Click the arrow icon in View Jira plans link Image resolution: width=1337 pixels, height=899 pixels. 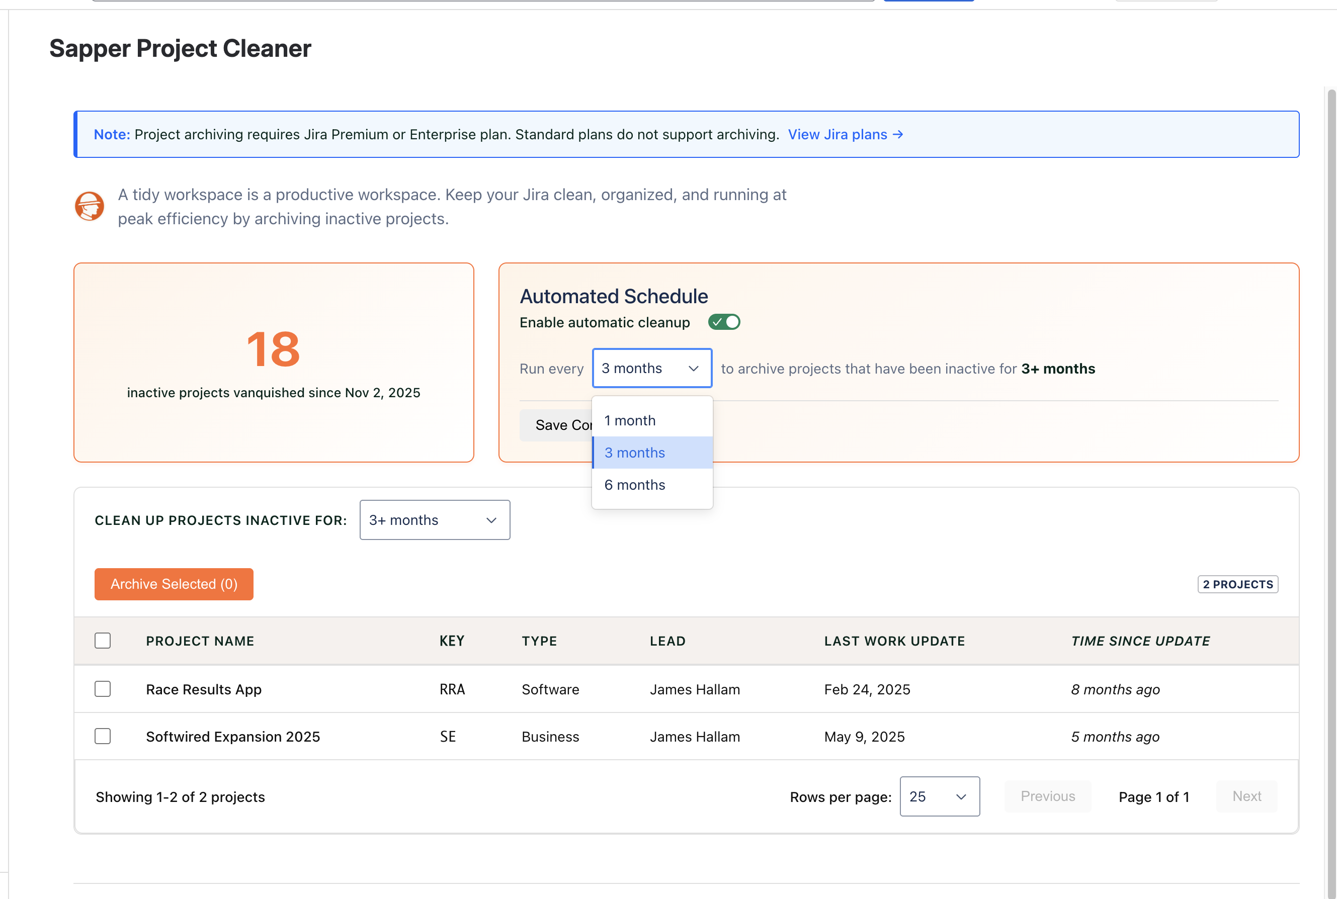(x=896, y=134)
